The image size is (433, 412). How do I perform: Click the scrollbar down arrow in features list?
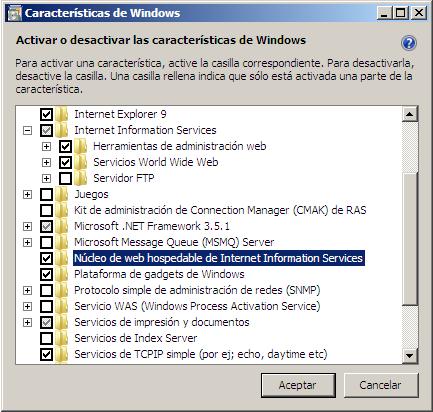click(x=409, y=355)
